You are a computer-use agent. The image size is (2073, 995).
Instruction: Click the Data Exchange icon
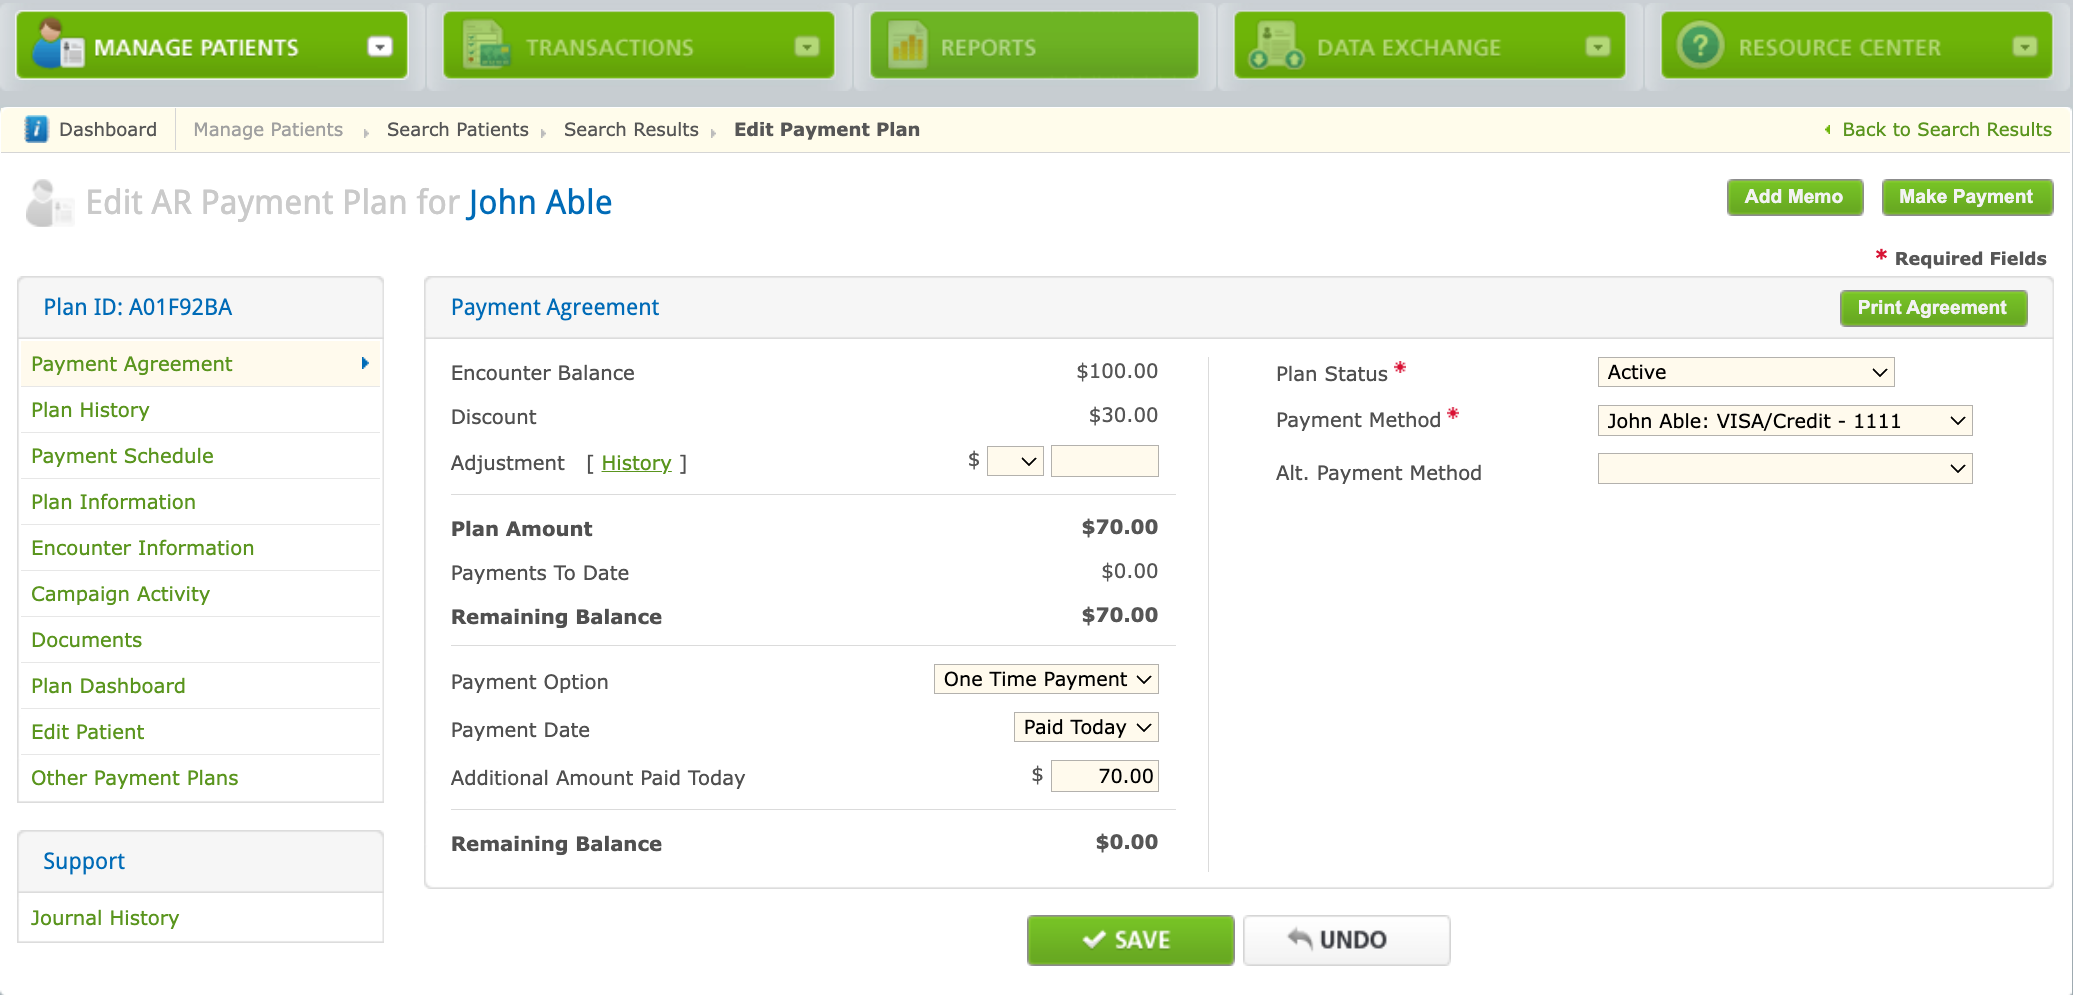pyautogui.click(x=1277, y=46)
